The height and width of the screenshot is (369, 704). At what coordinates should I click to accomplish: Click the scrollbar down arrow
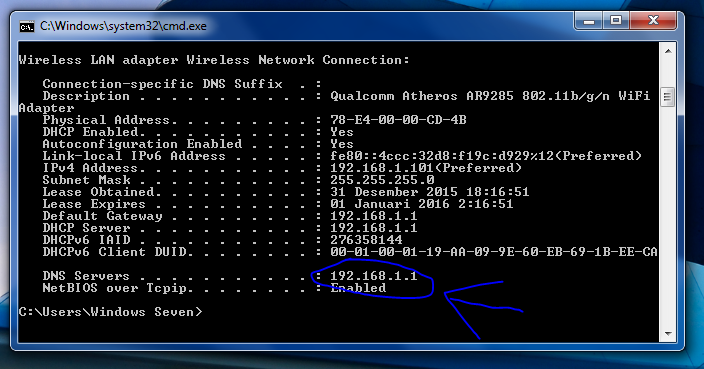(x=668, y=334)
